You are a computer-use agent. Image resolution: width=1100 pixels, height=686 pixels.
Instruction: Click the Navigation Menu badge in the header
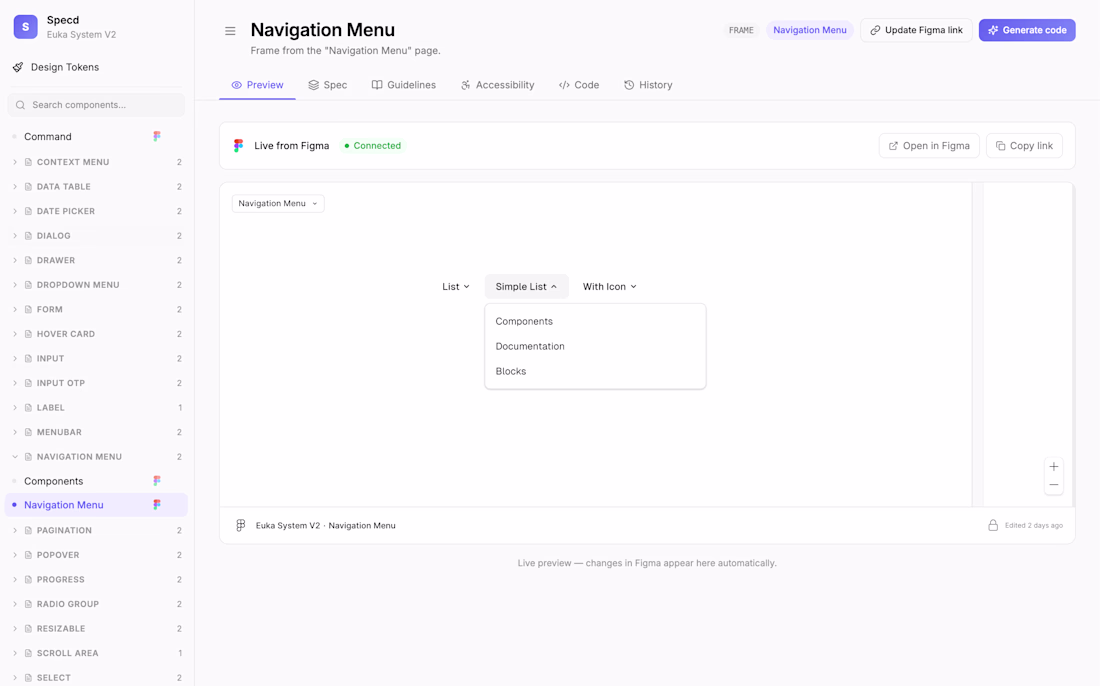pos(810,30)
